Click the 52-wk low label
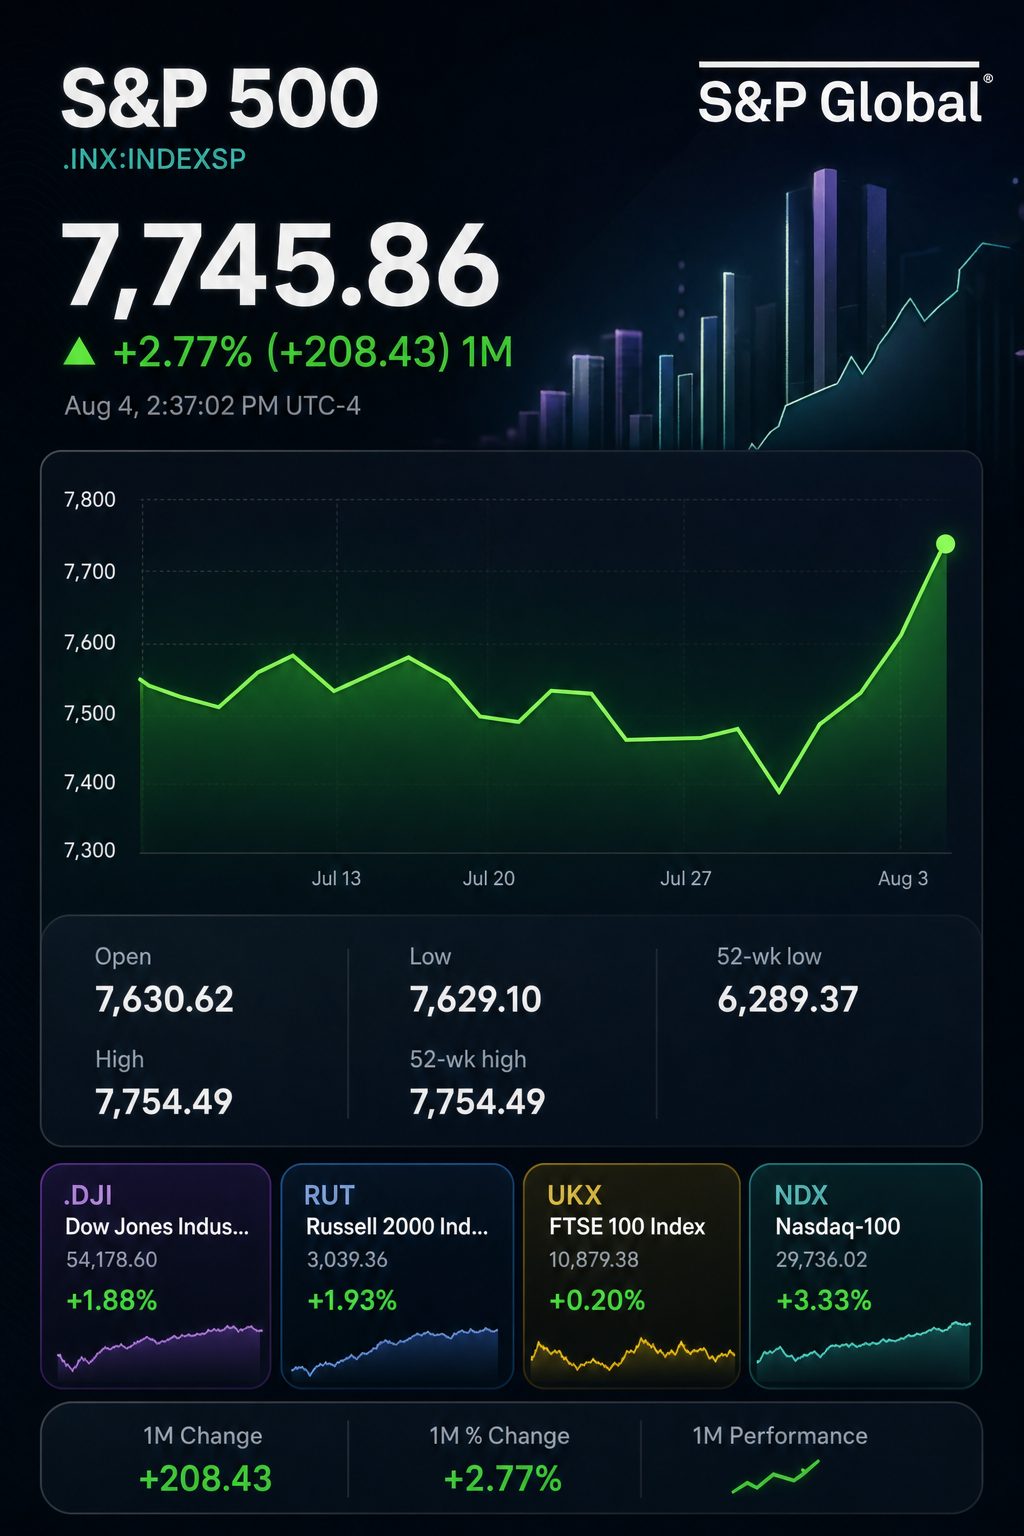The image size is (1024, 1536). tap(769, 957)
